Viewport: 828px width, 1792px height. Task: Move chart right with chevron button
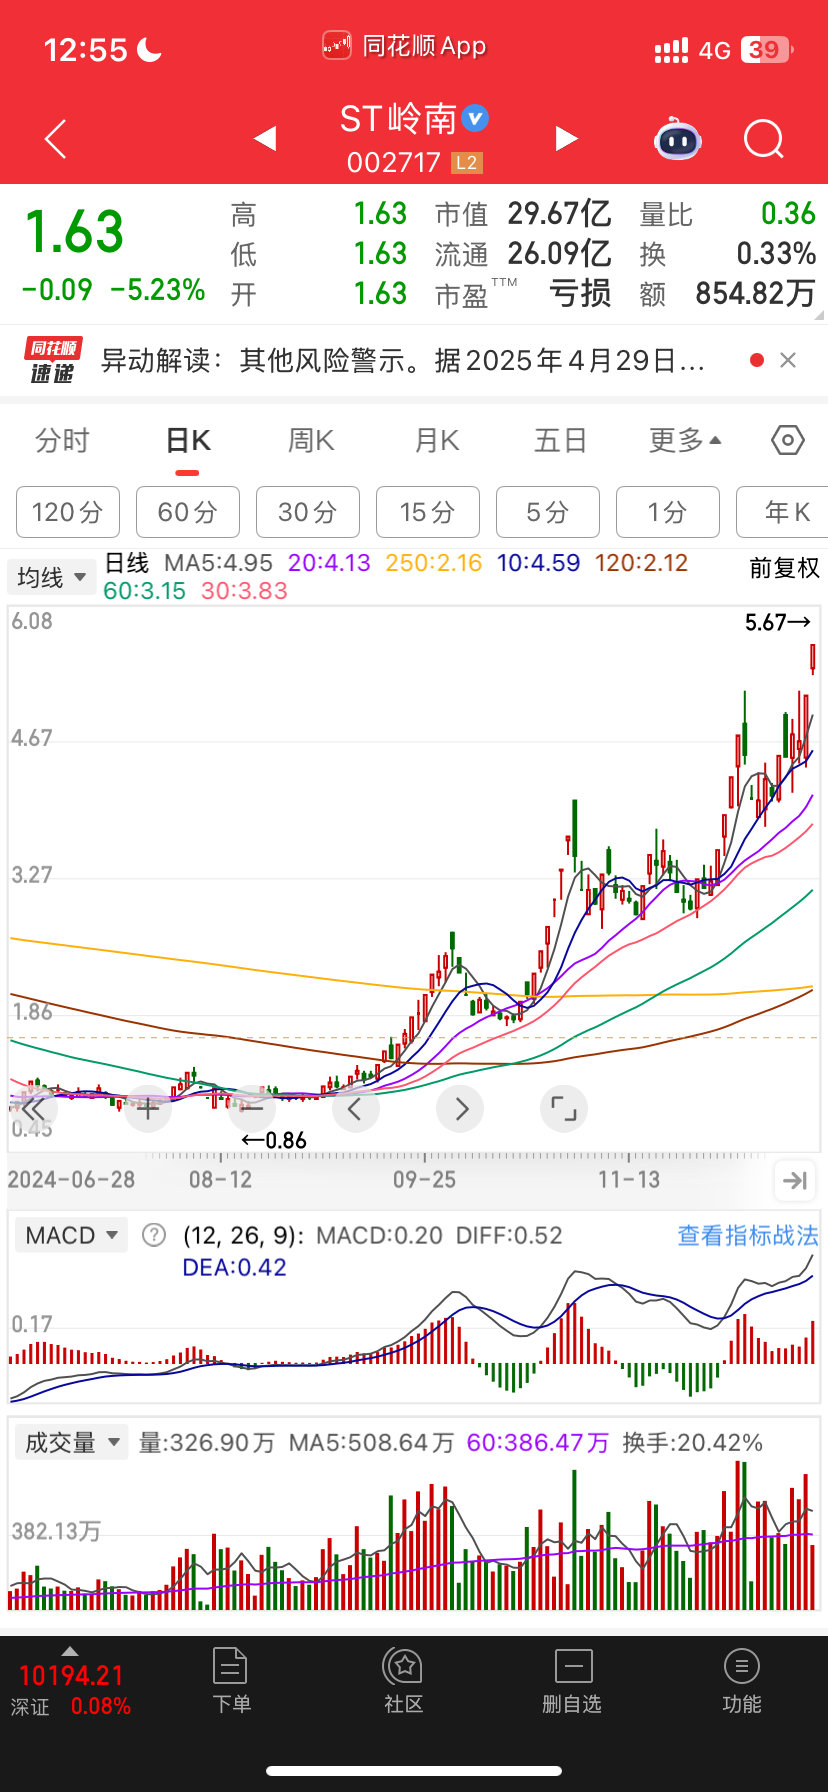click(461, 1108)
